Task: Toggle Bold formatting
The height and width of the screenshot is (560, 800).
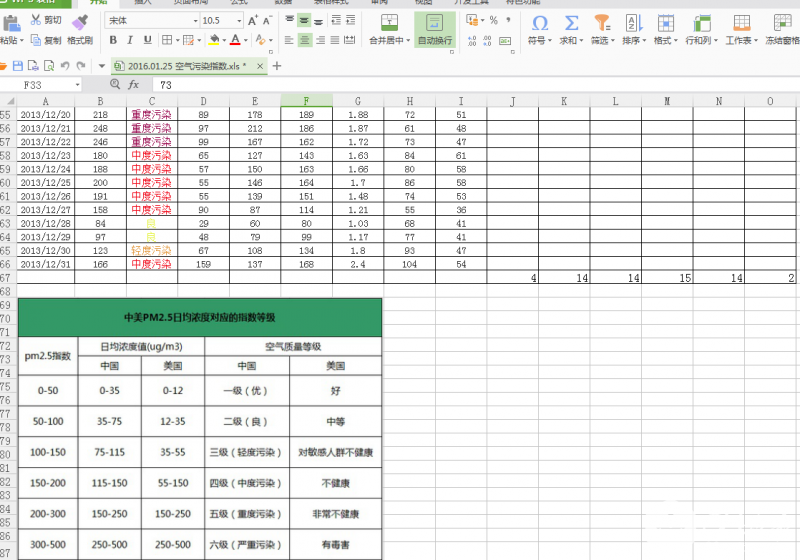Action: click(113, 40)
